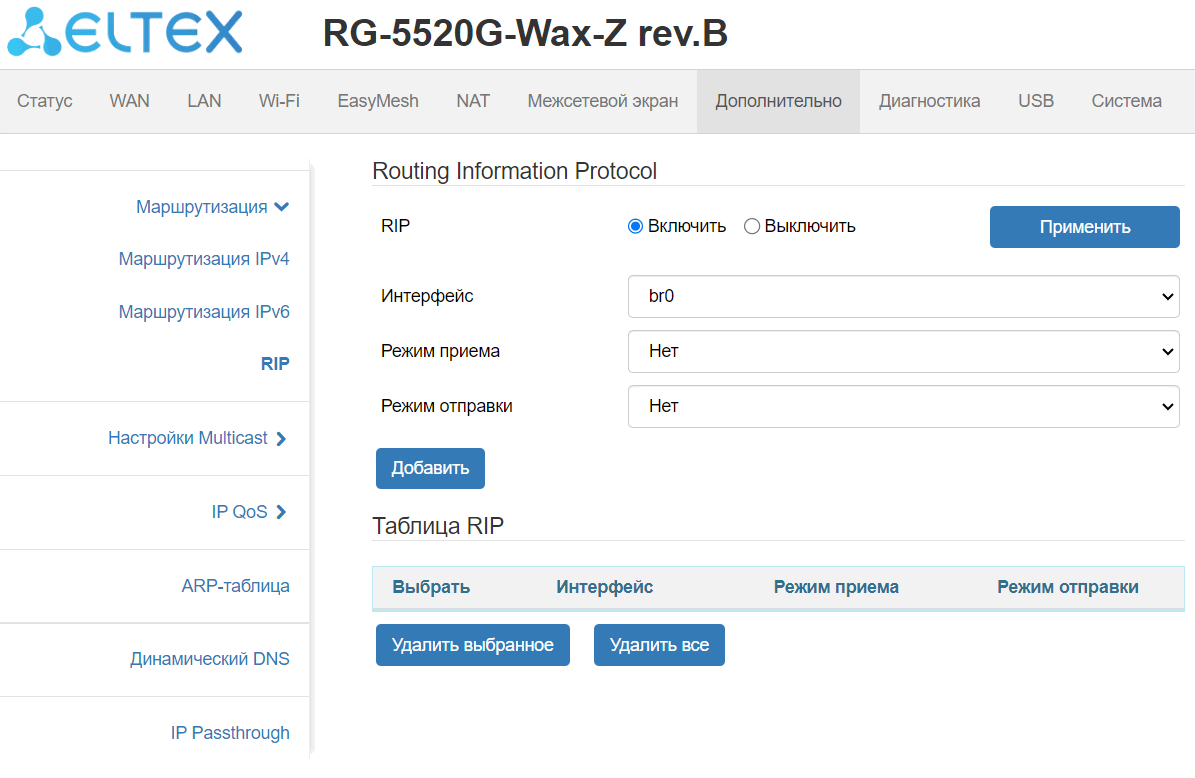Open the Диагностика tab
Image resolution: width=1195 pixels, height=778 pixels.
(929, 101)
